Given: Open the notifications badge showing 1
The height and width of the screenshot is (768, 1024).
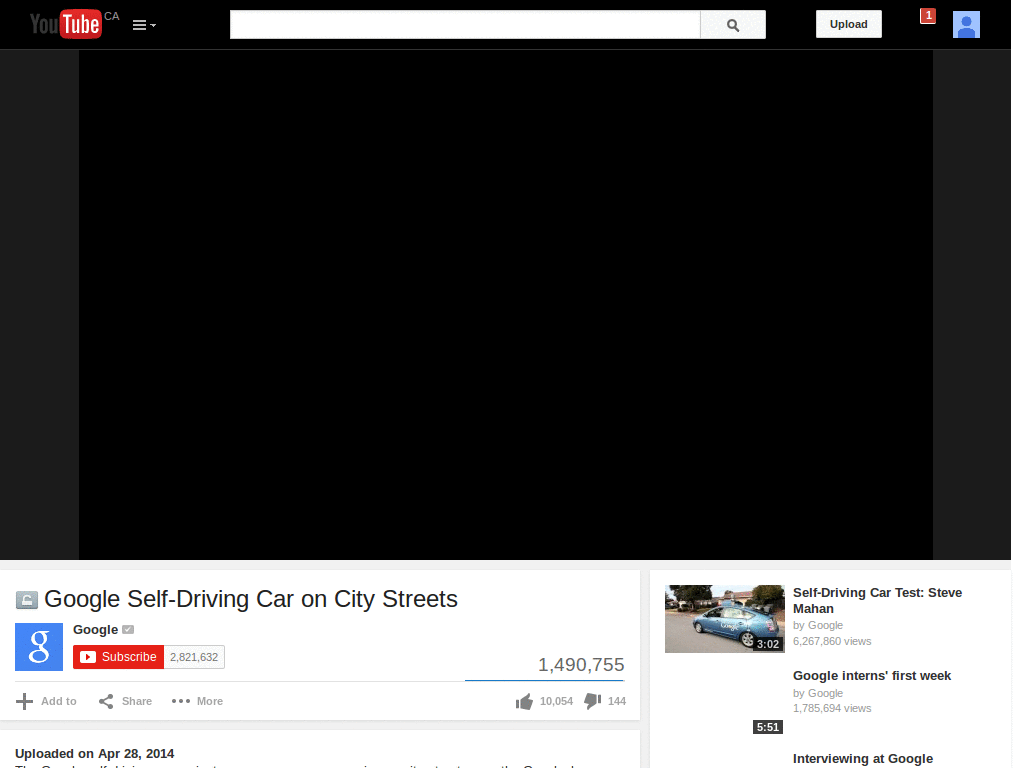Looking at the screenshot, I should click(x=927, y=15).
